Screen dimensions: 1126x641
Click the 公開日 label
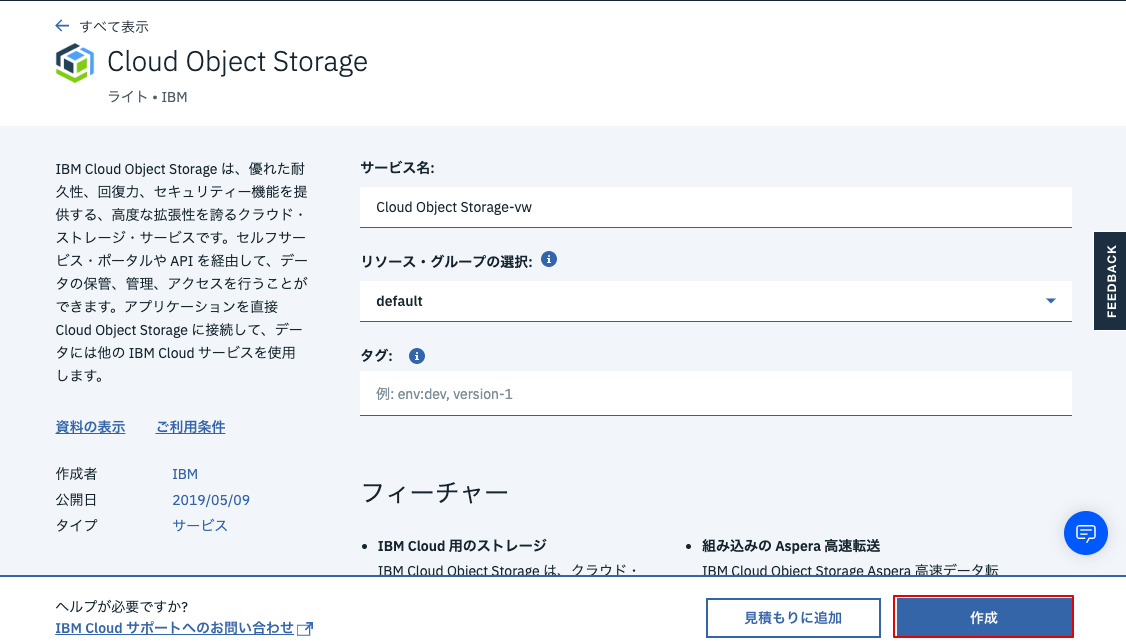click(76, 500)
